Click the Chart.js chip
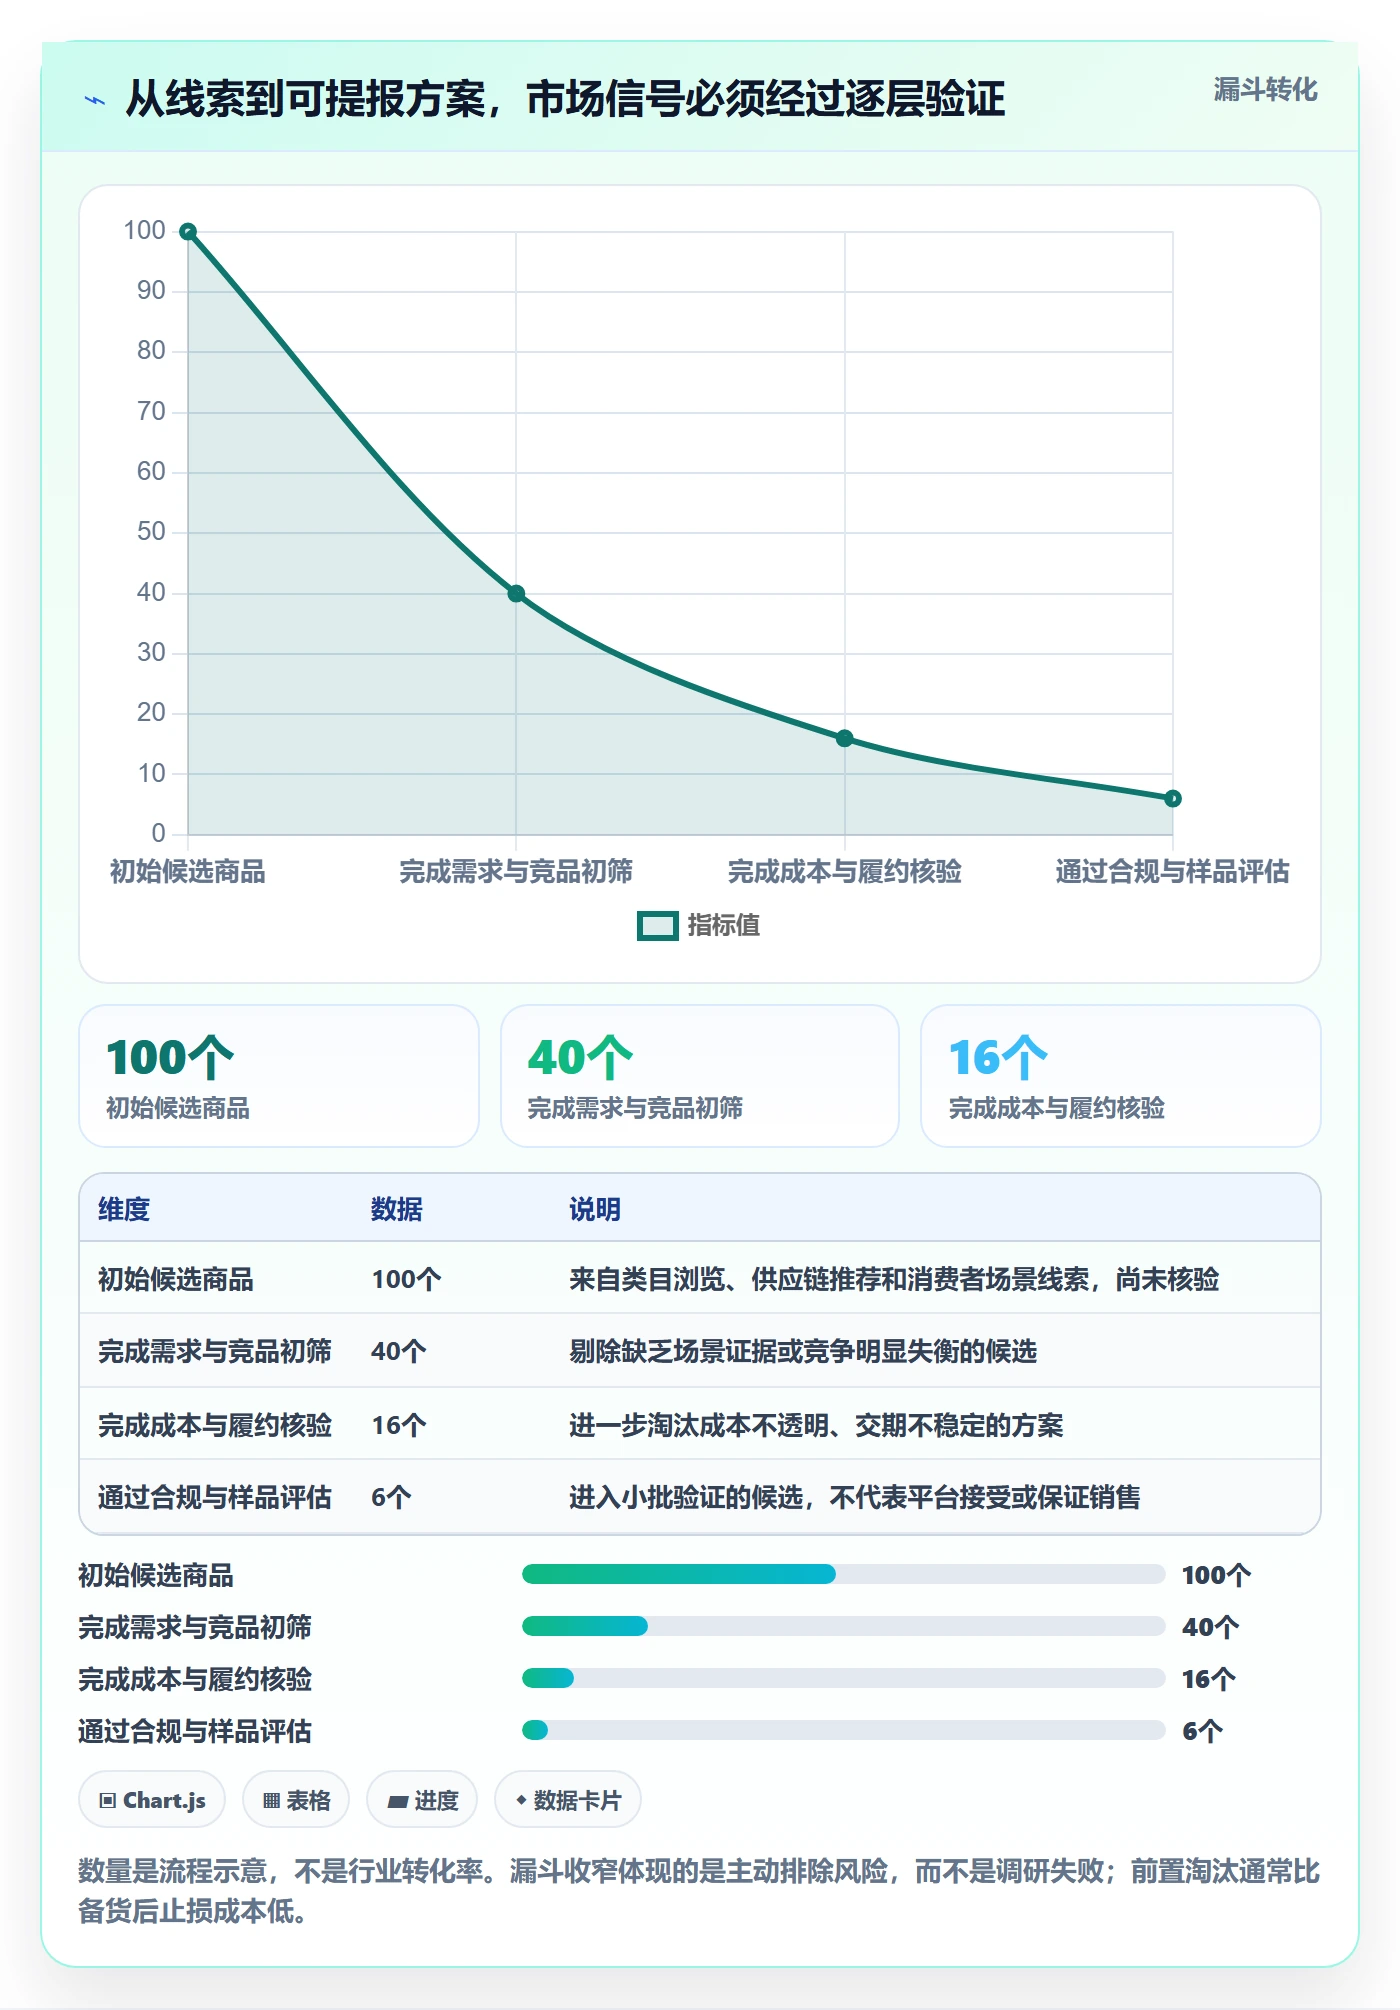This screenshot has height=2010, width=1400. point(152,1801)
